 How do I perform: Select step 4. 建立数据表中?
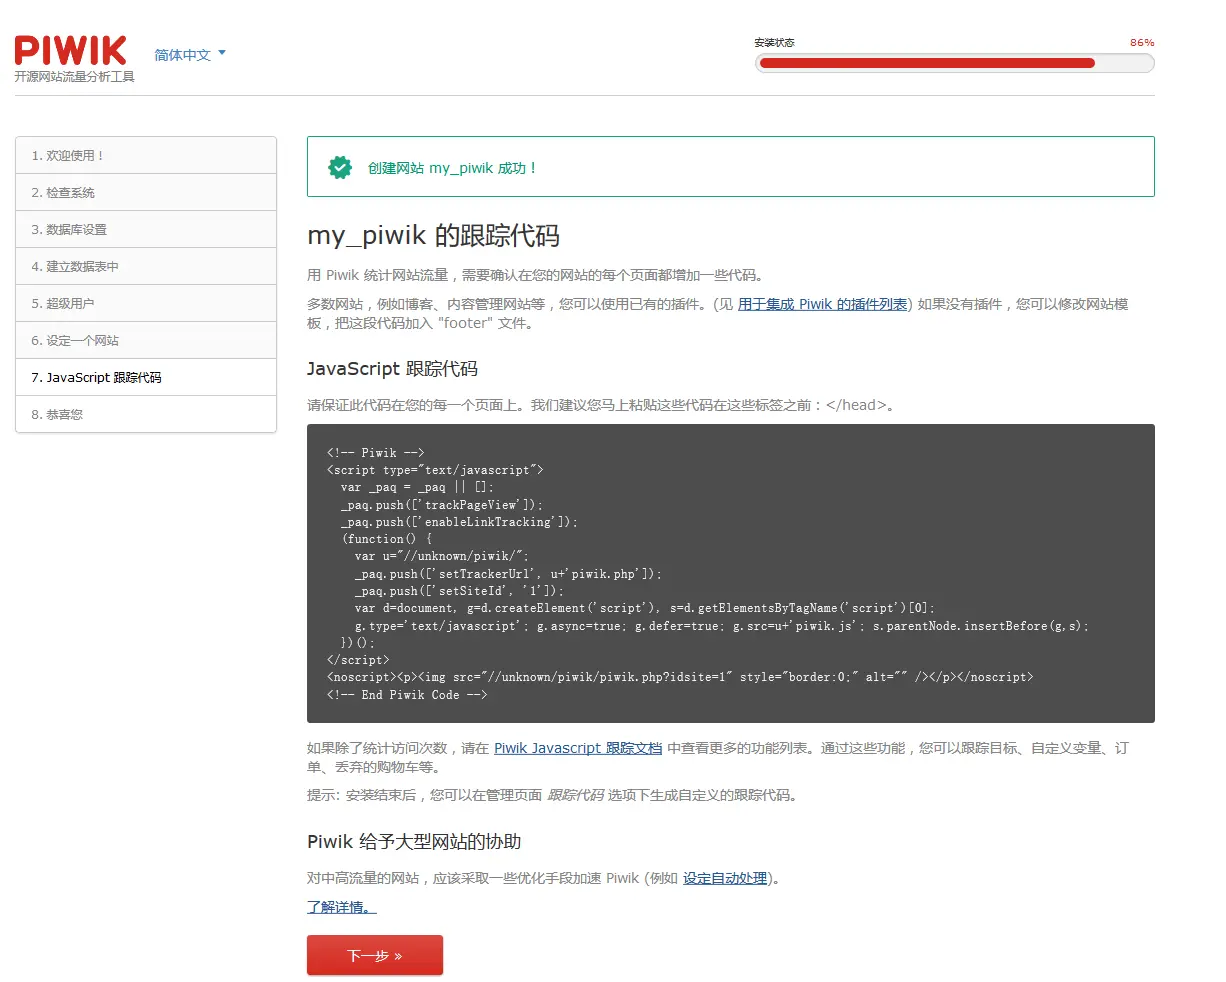pyautogui.click(x=146, y=266)
